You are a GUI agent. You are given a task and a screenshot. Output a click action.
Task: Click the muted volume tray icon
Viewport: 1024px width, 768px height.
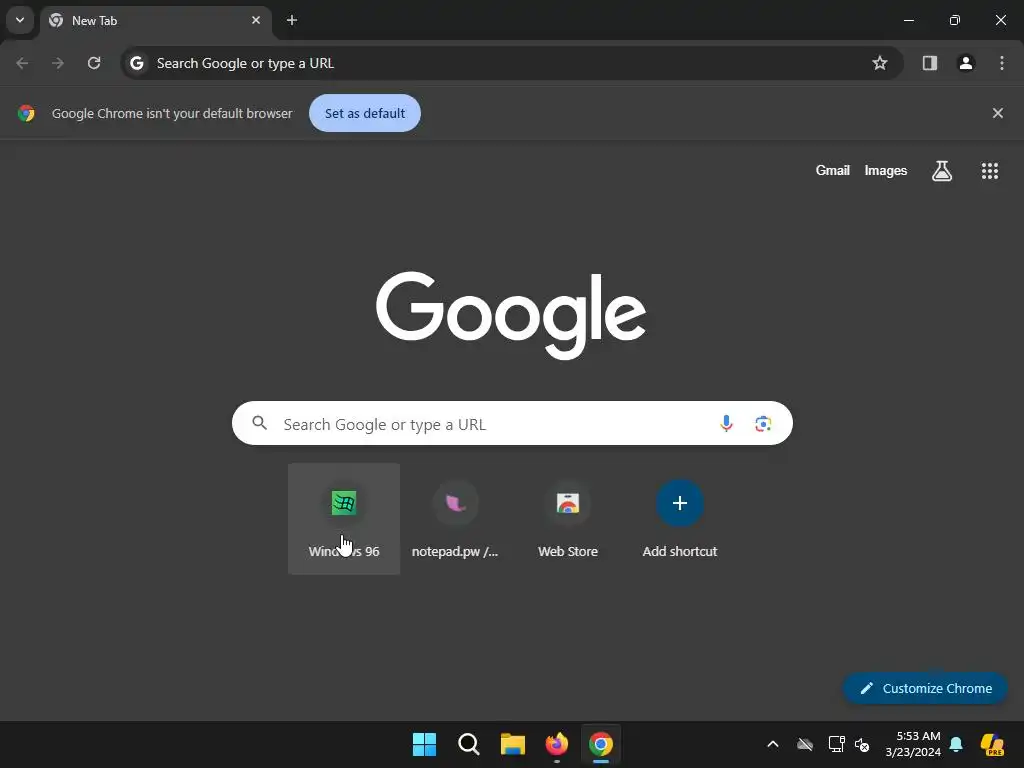point(862,744)
